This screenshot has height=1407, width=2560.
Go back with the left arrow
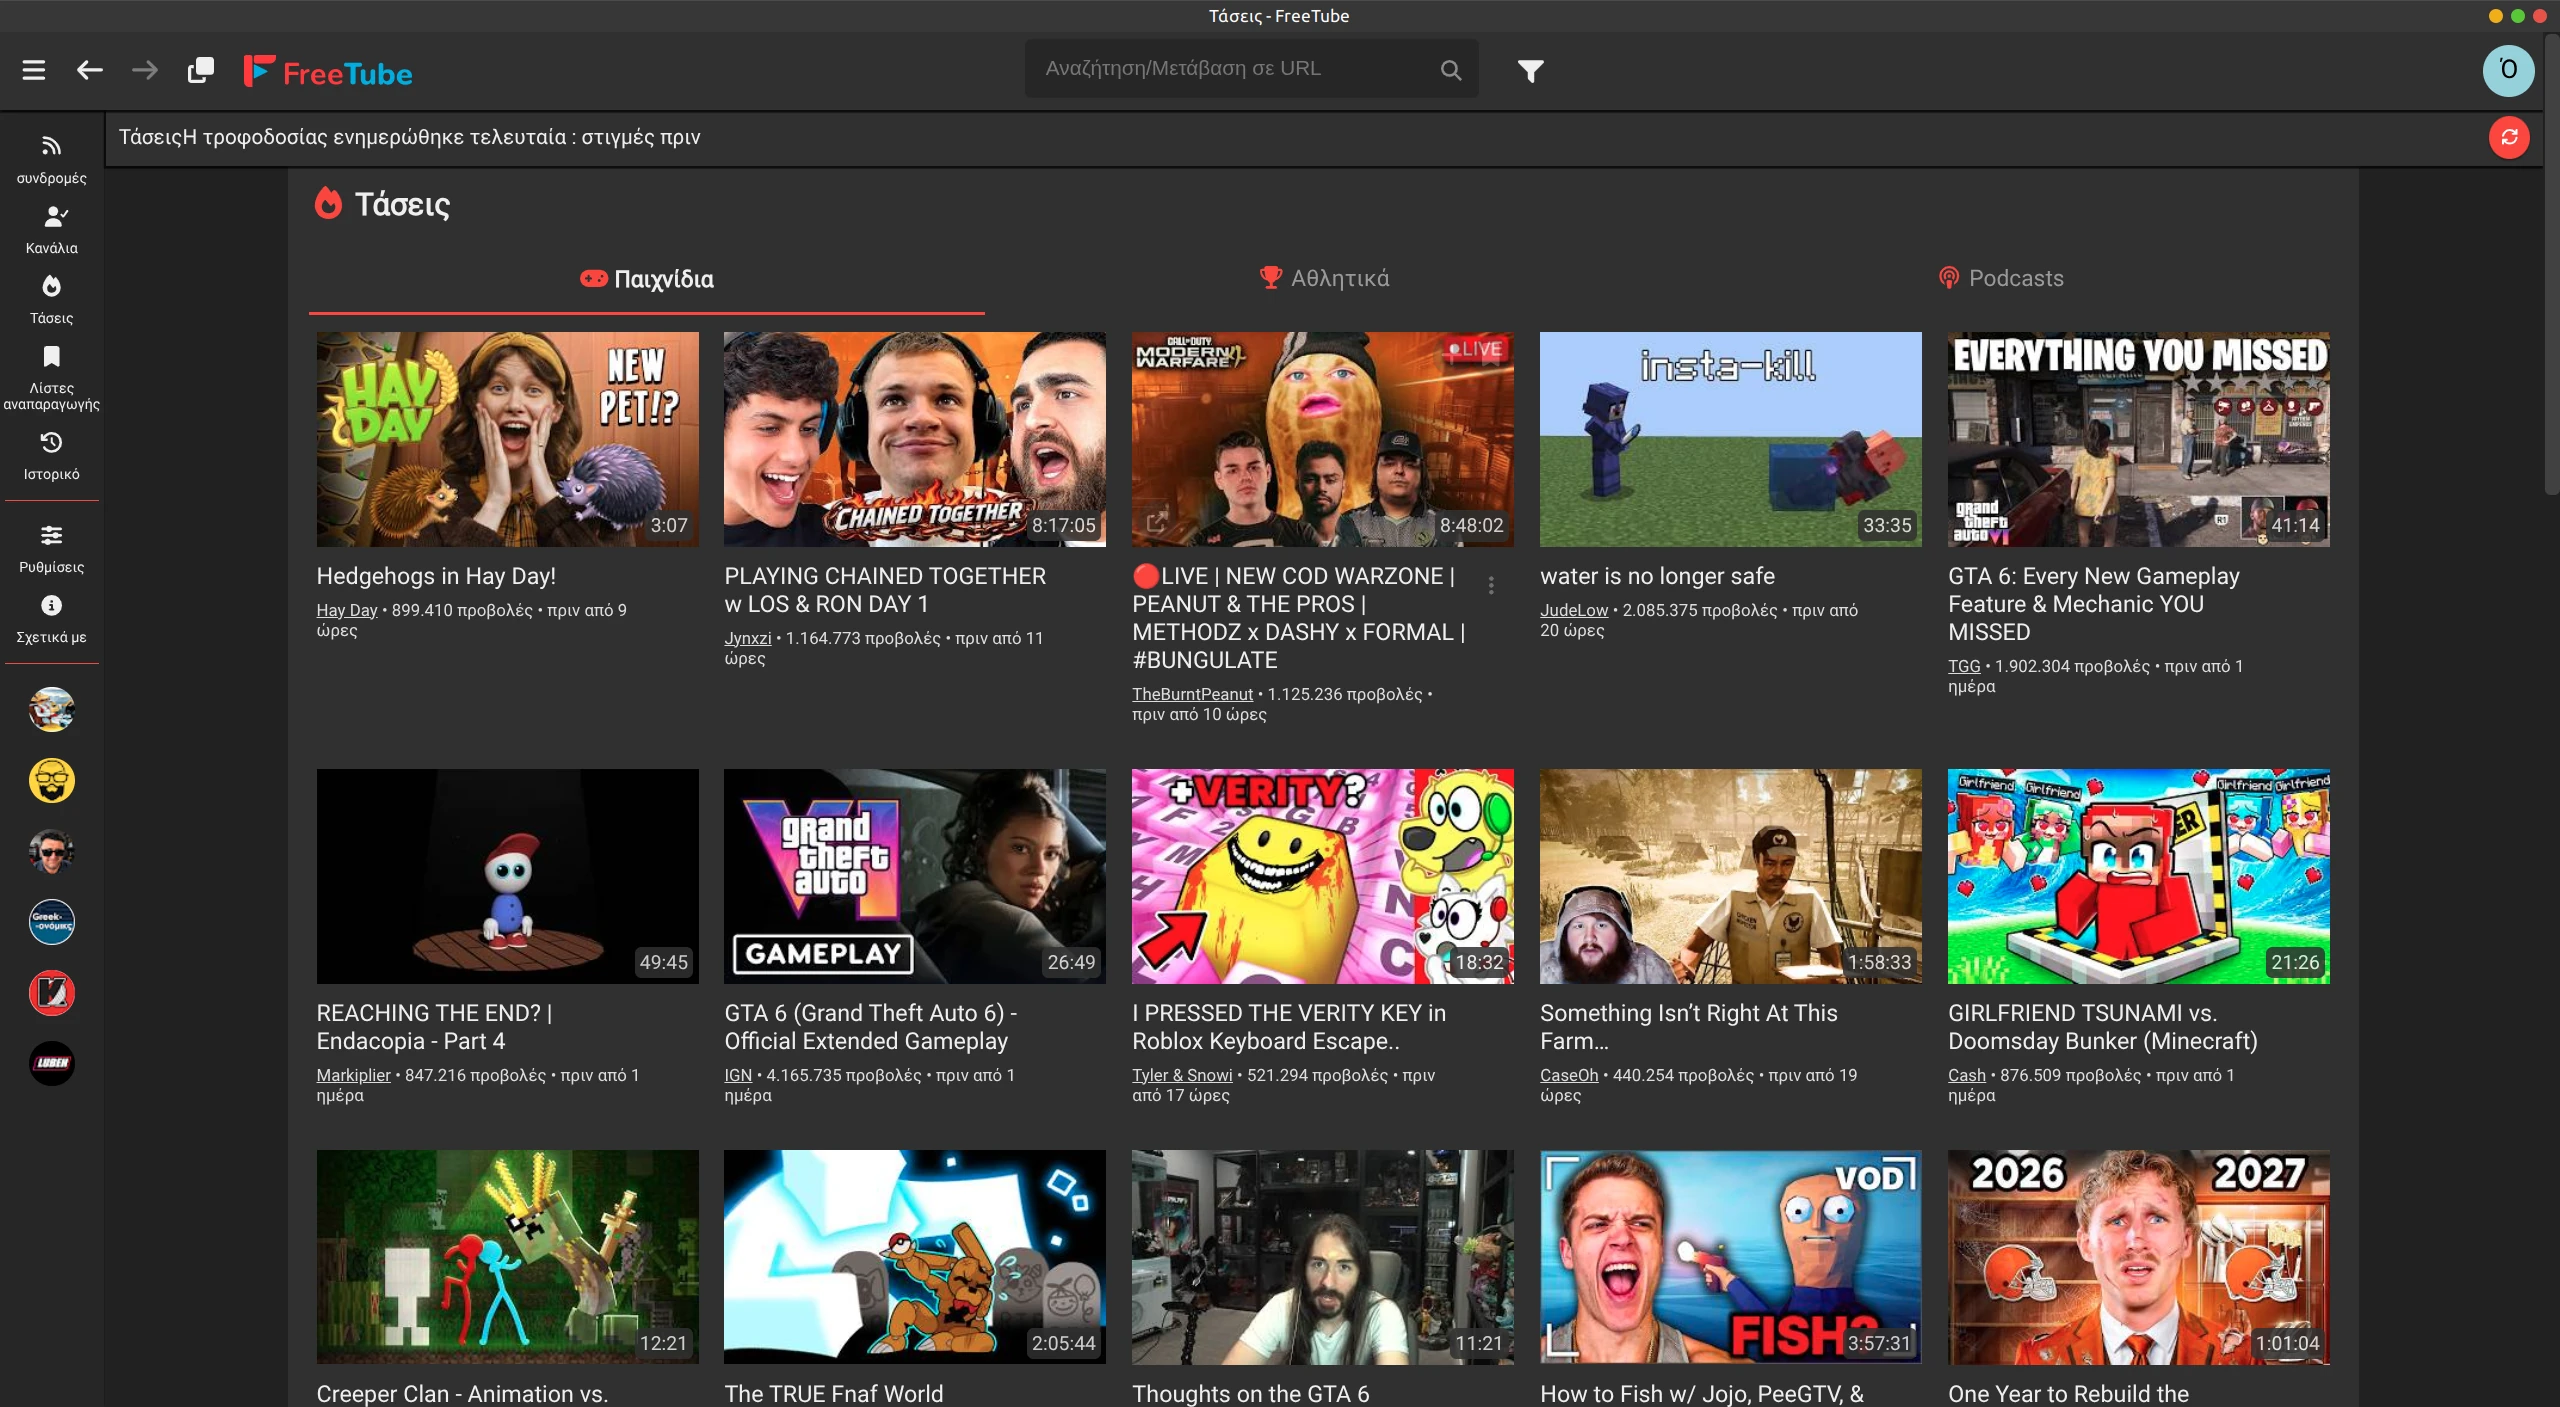tap(90, 70)
